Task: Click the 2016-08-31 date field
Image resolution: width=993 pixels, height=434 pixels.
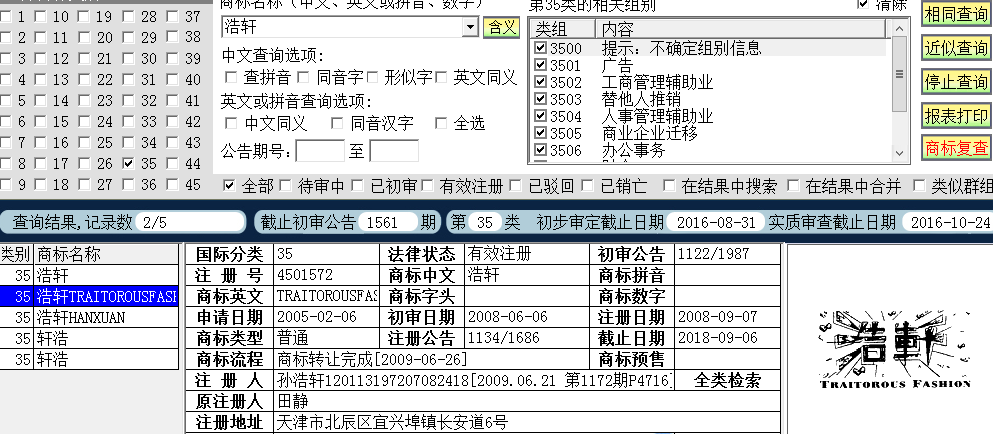Action: click(x=716, y=222)
